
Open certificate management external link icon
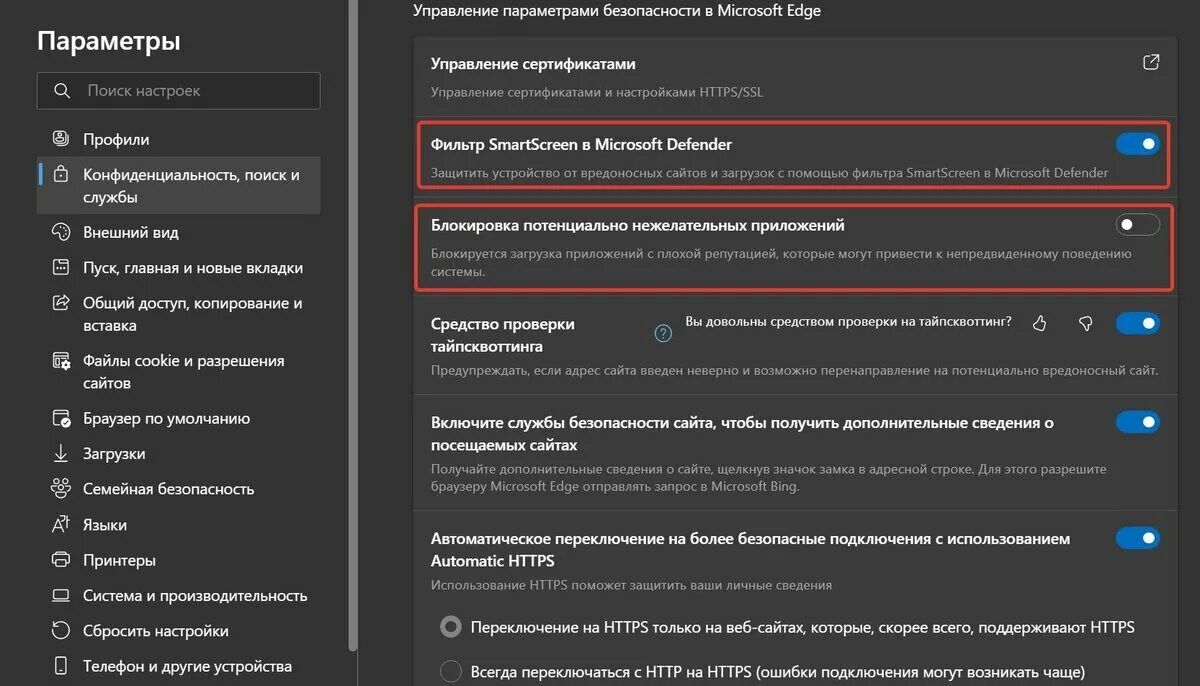tap(1151, 63)
